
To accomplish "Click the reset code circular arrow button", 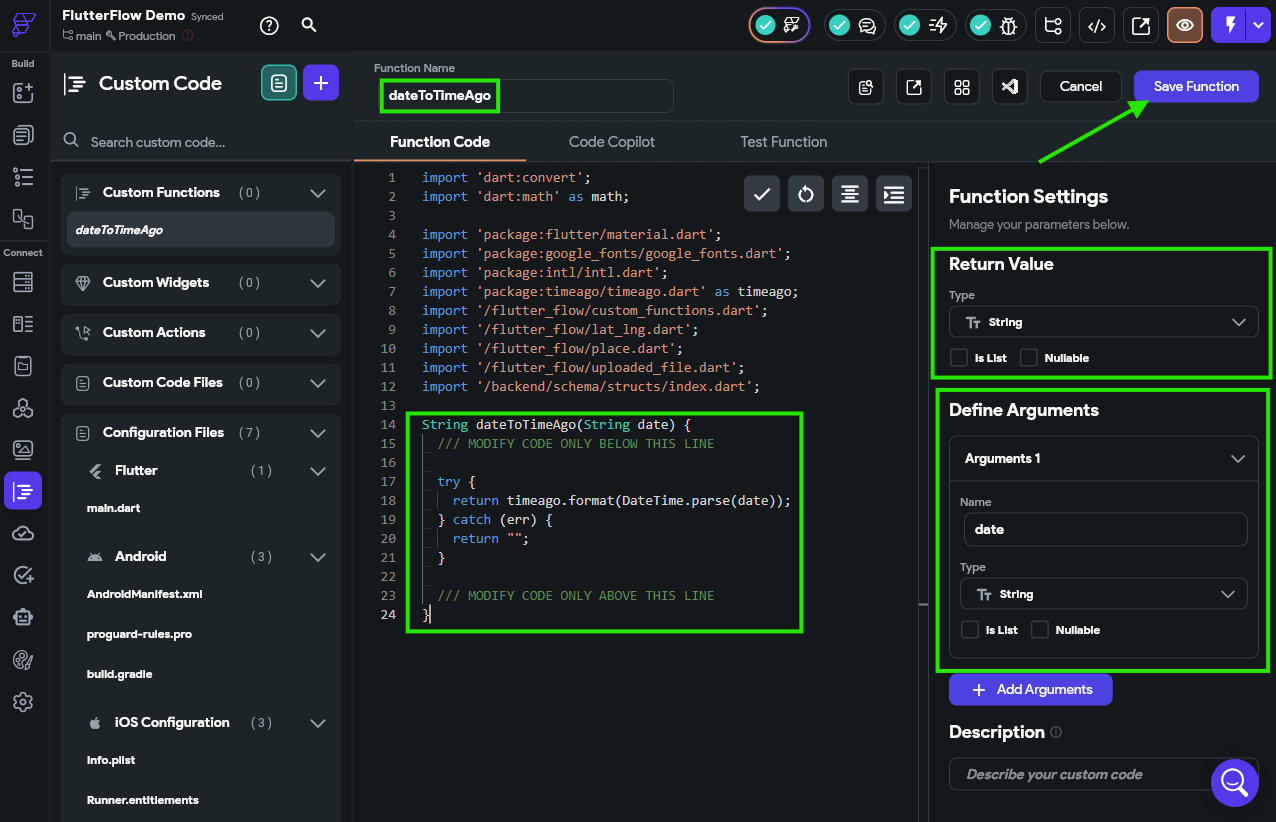I will tap(806, 194).
